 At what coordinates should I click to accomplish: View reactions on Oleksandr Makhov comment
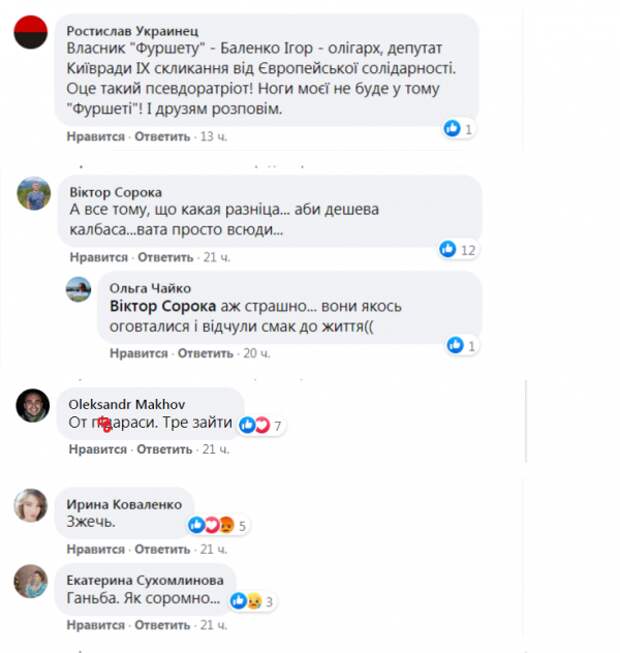point(262,425)
